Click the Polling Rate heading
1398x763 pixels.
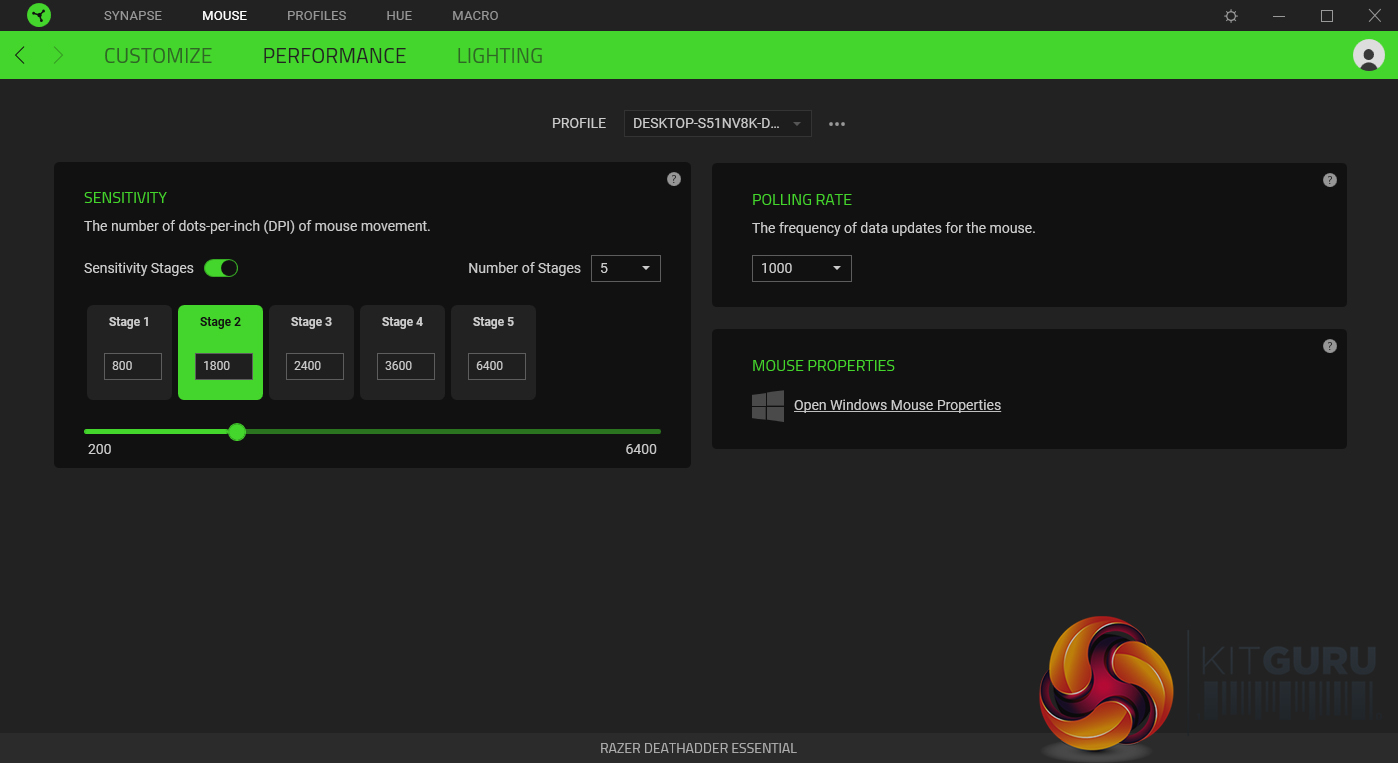tap(802, 200)
